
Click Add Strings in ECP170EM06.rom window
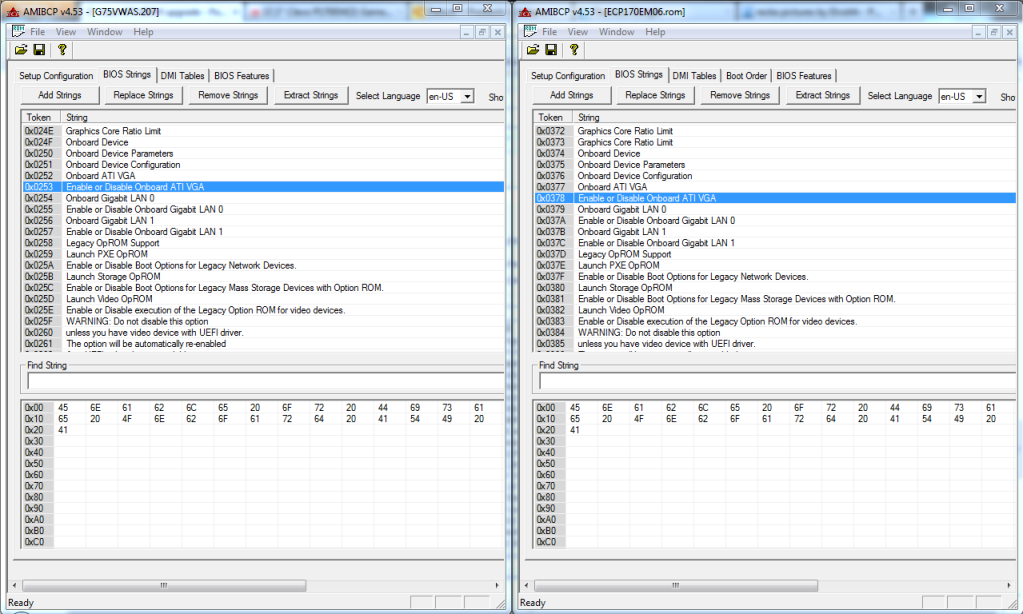tap(572, 95)
